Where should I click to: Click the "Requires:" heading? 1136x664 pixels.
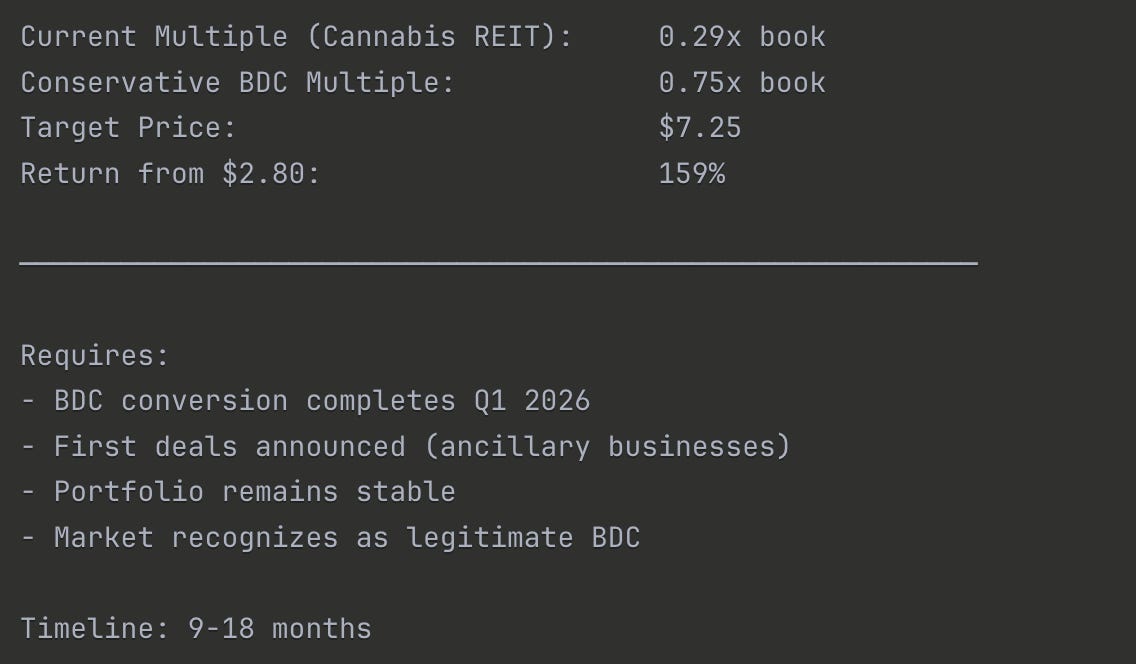pyautogui.click(x=95, y=356)
